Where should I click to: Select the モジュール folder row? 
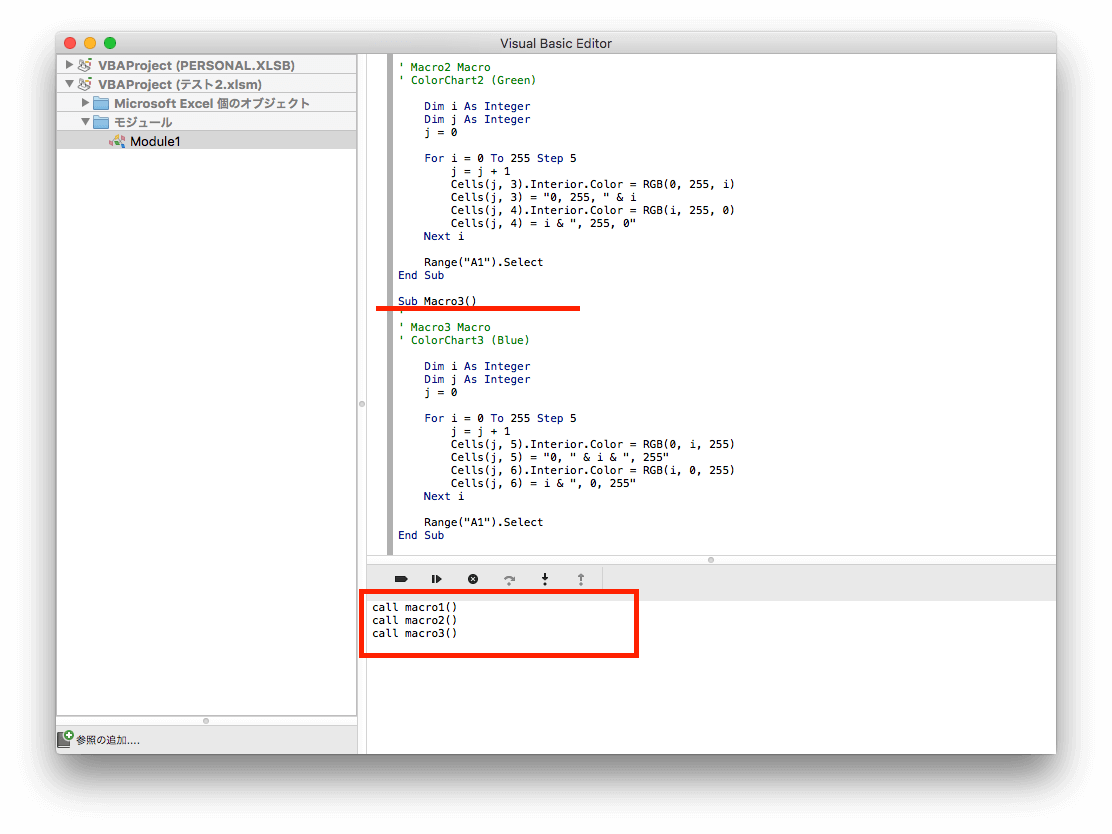pyautogui.click(x=206, y=122)
